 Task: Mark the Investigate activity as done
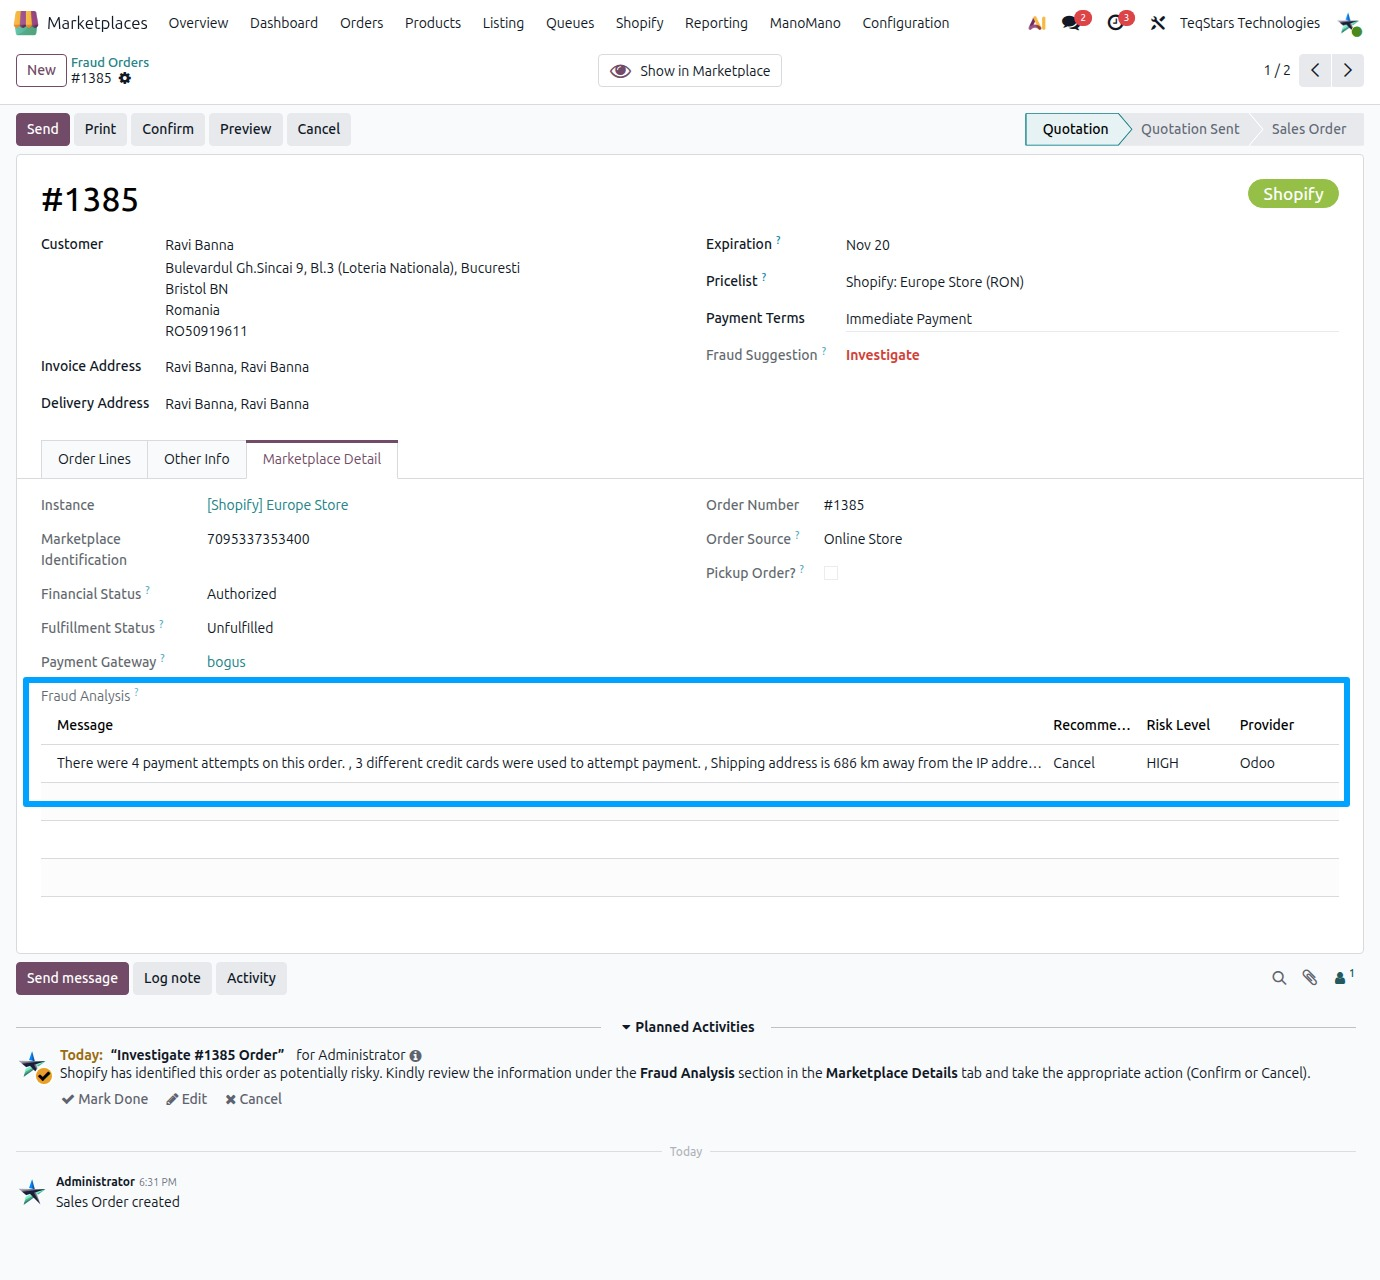pos(105,1099)
